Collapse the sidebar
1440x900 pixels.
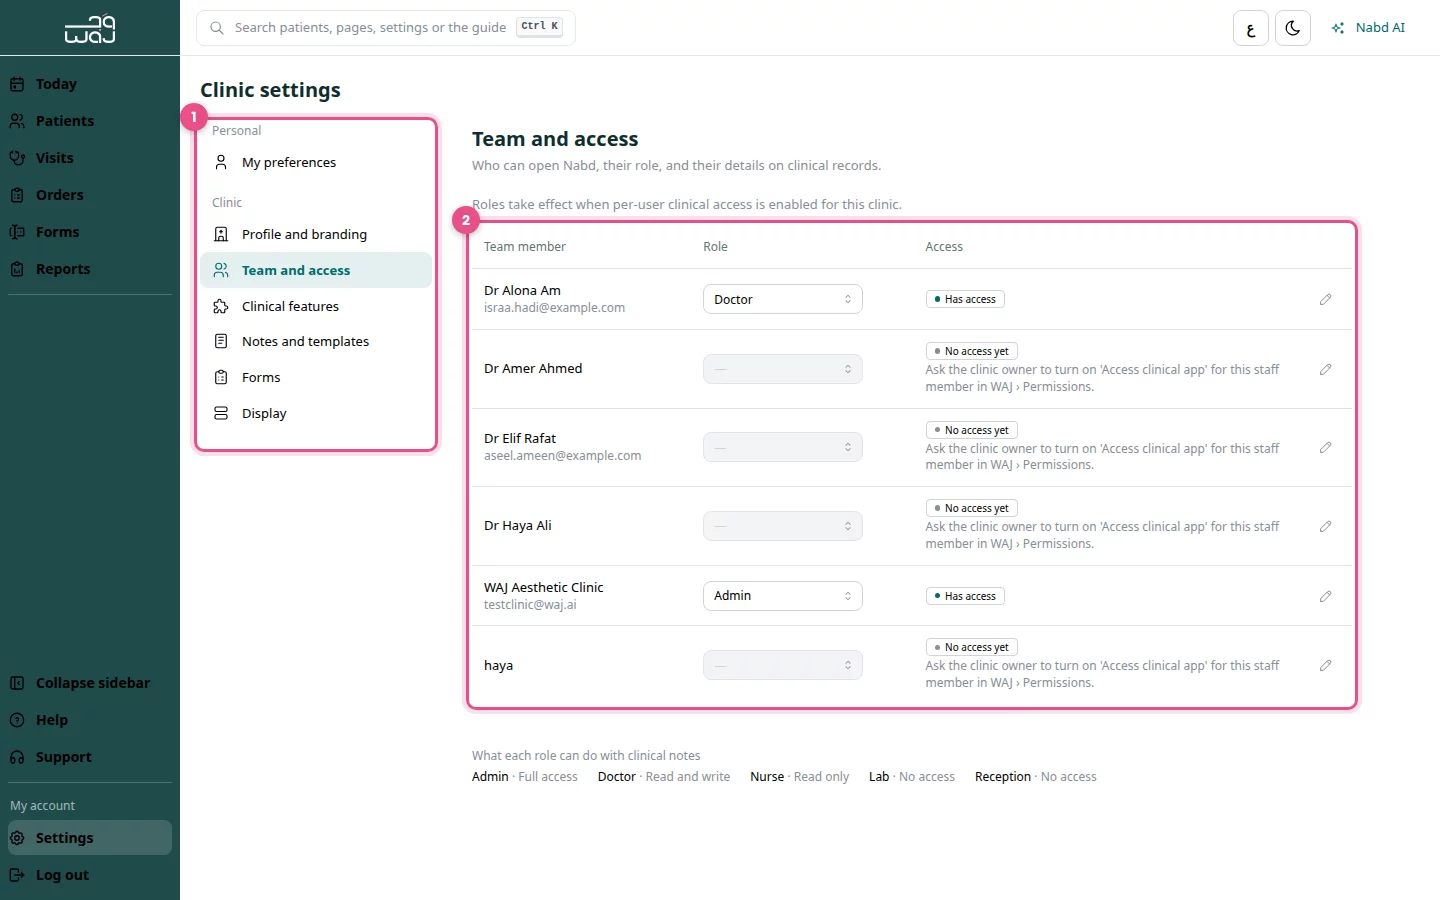click(x=90, y=683)
